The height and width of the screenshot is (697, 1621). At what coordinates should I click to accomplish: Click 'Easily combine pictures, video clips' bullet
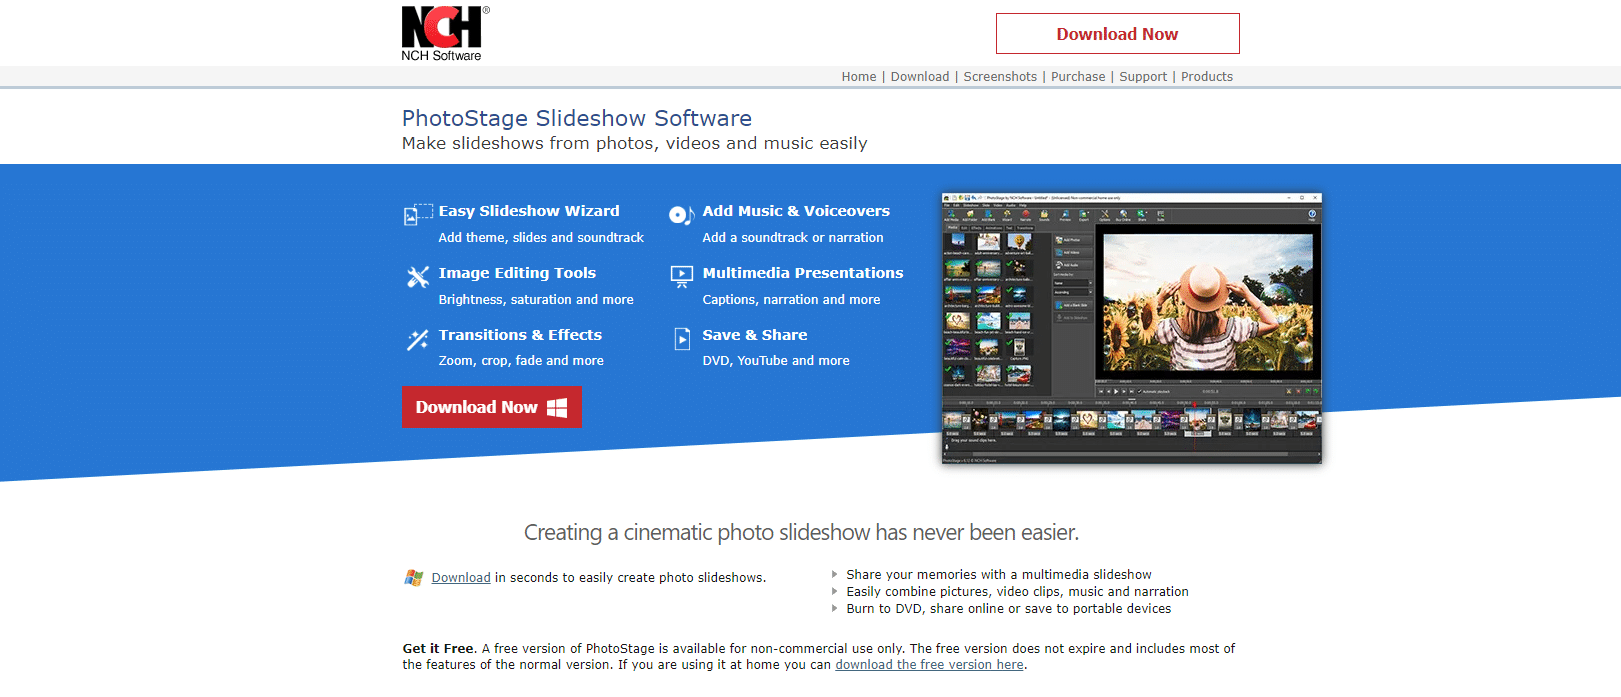(1017, 592)
